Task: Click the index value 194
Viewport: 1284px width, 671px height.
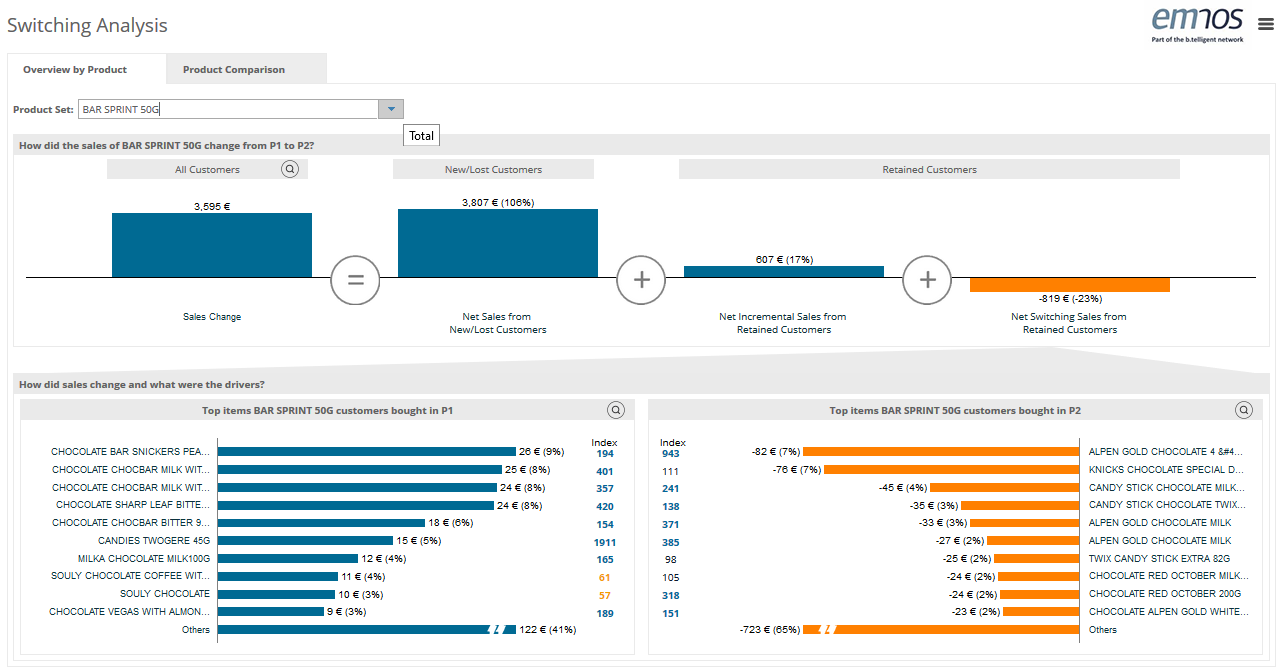Action: click(605, 454)
